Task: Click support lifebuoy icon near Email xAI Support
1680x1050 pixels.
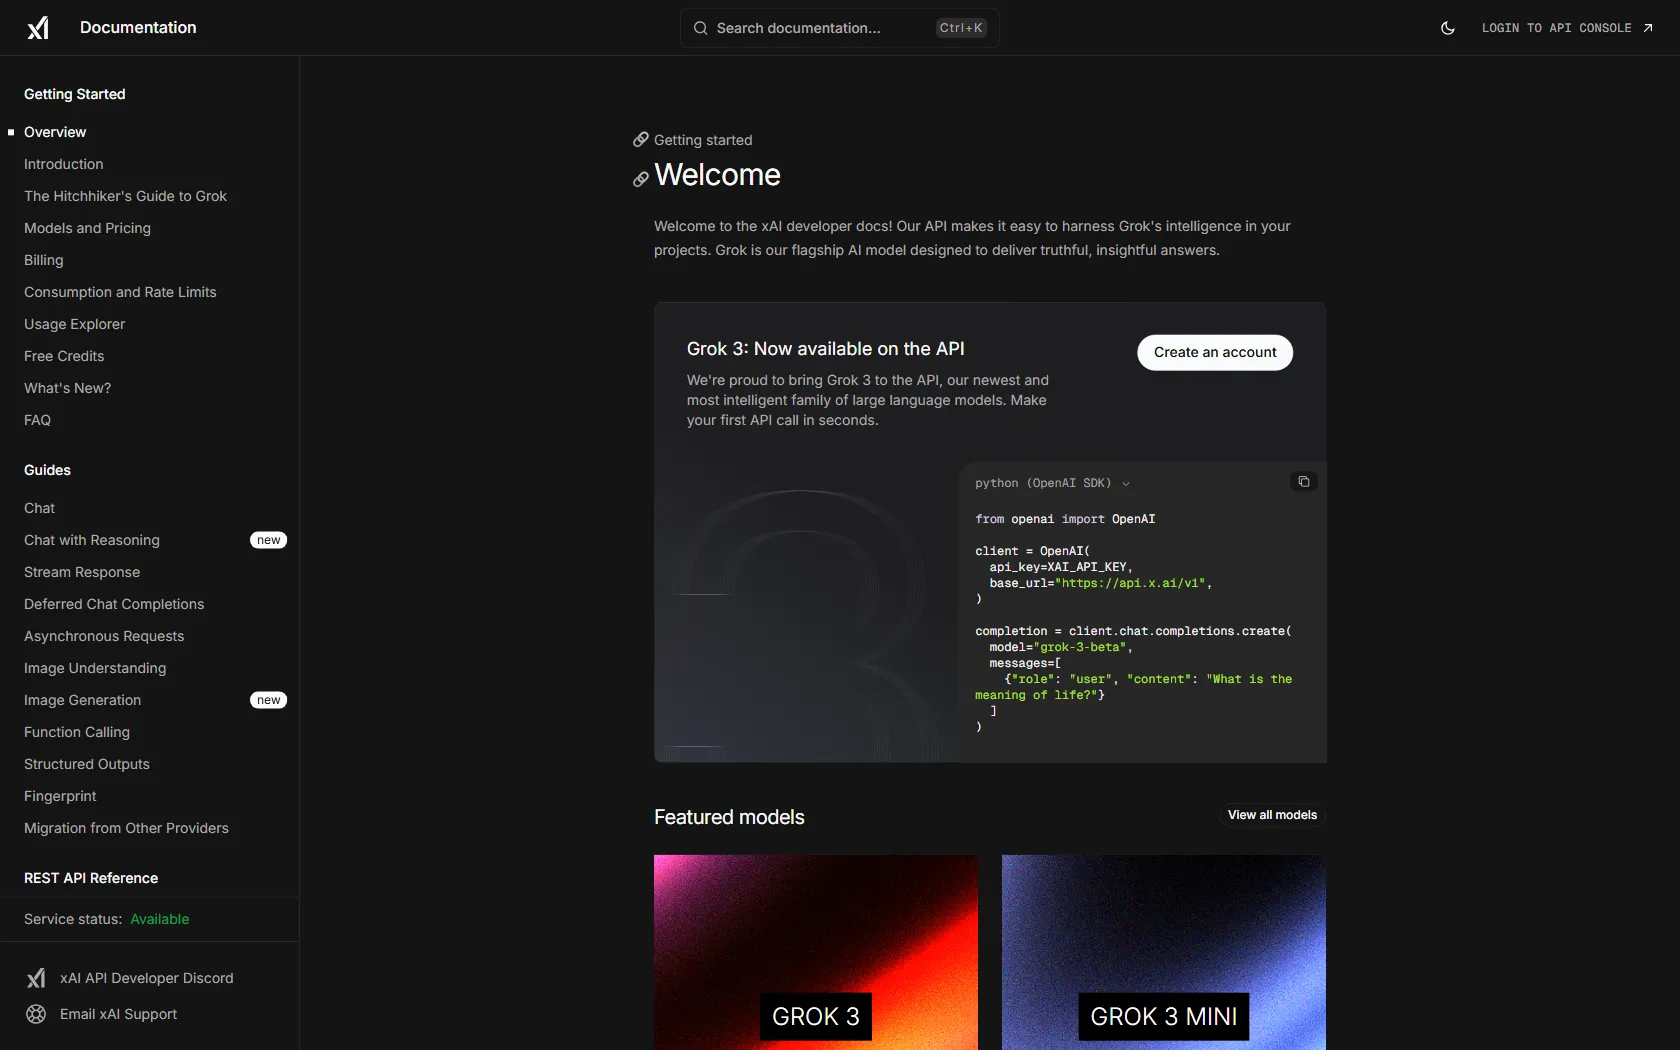Action: pos(36,1014)
